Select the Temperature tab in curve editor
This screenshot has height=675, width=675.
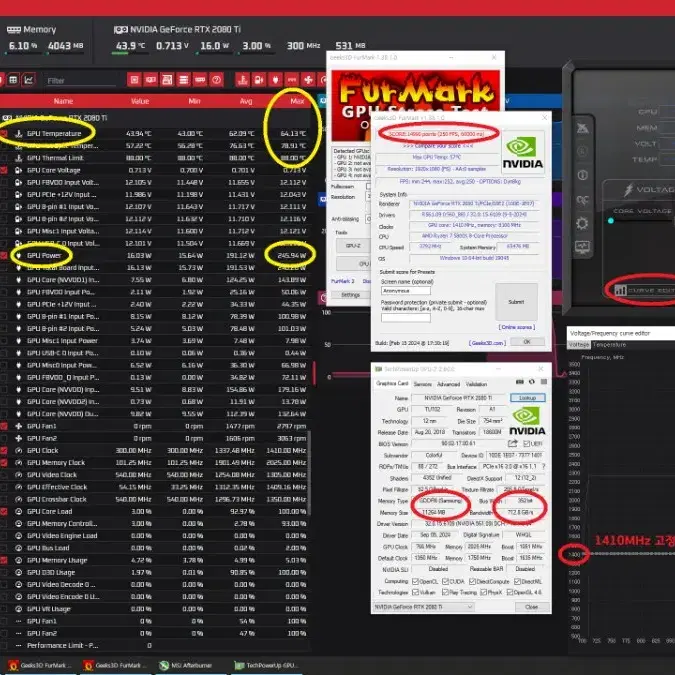pos(609,345)
